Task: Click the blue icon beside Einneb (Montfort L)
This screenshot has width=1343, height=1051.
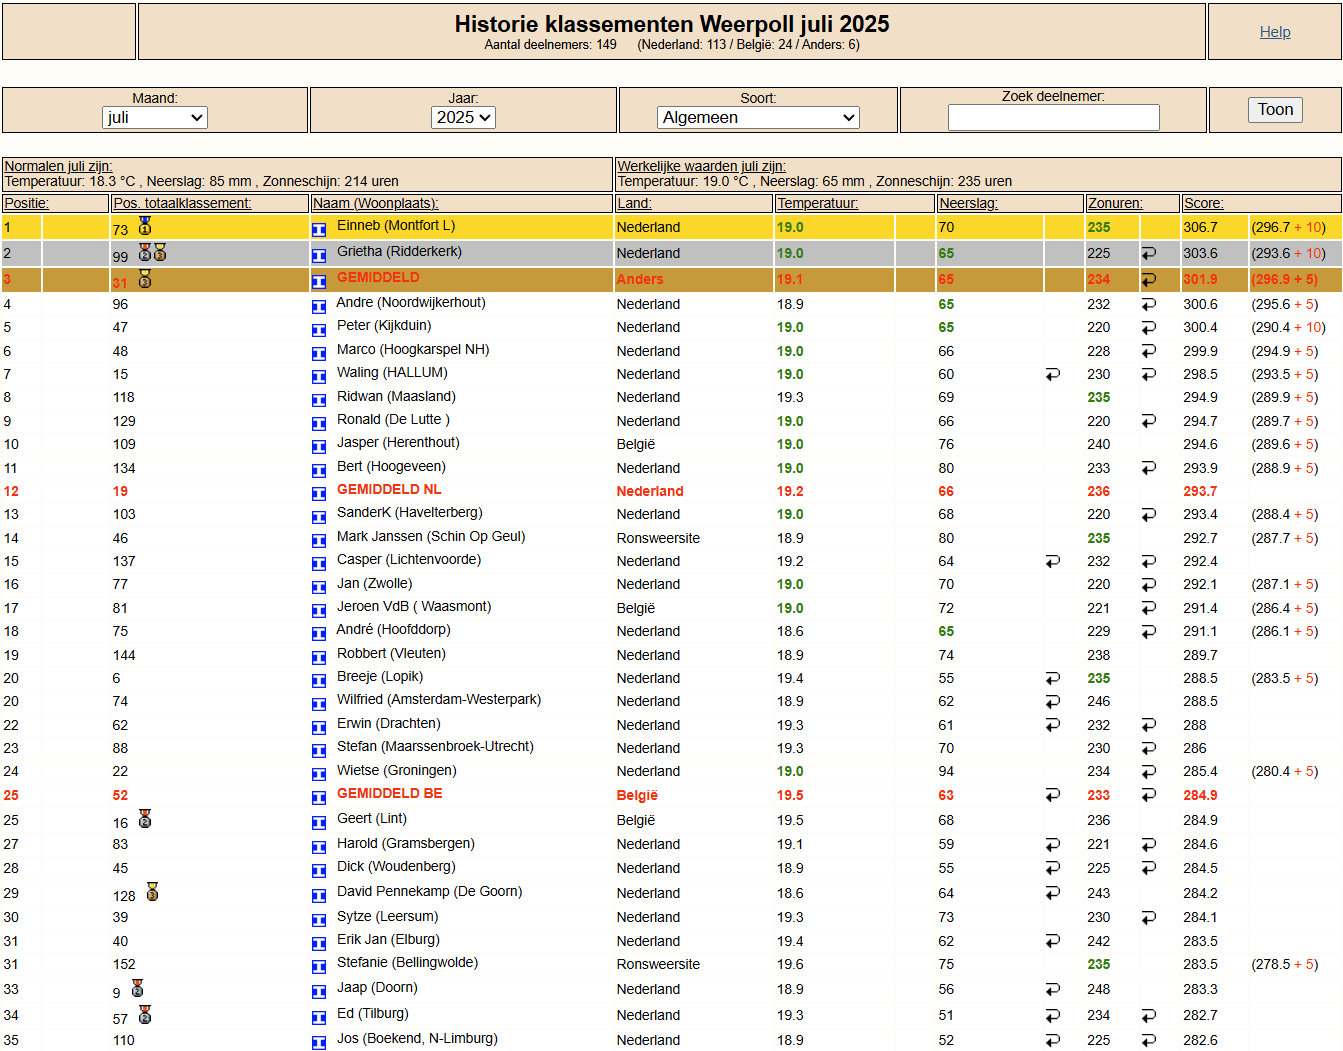Action: click(x=319, y=230)
